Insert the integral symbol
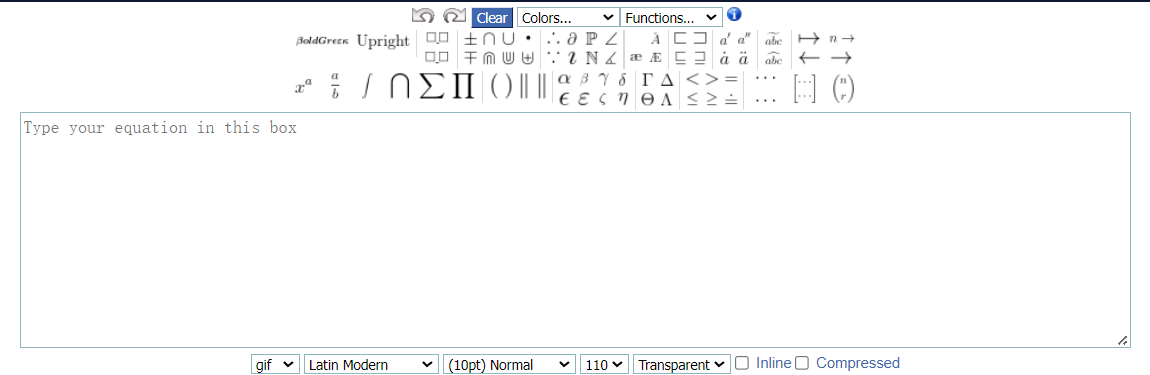This screenshot has height=375, width=1150. point(367,86)
